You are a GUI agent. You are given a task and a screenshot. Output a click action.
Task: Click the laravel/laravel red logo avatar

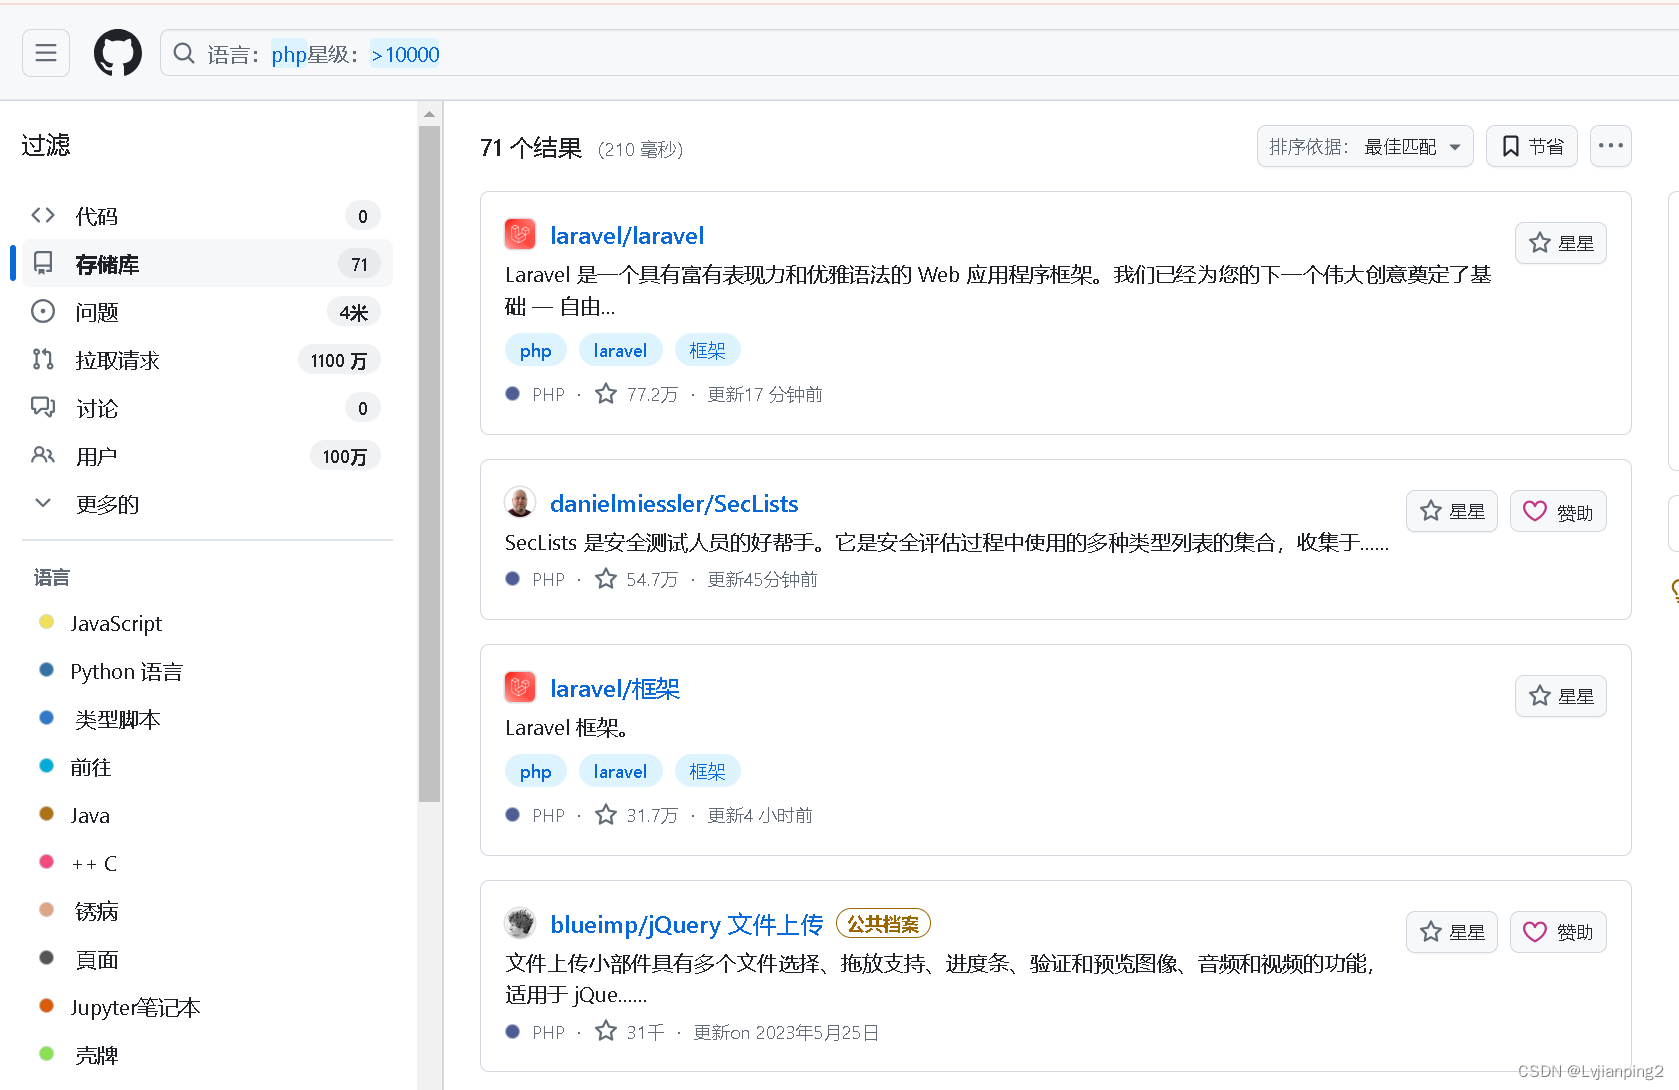[520, 234]
